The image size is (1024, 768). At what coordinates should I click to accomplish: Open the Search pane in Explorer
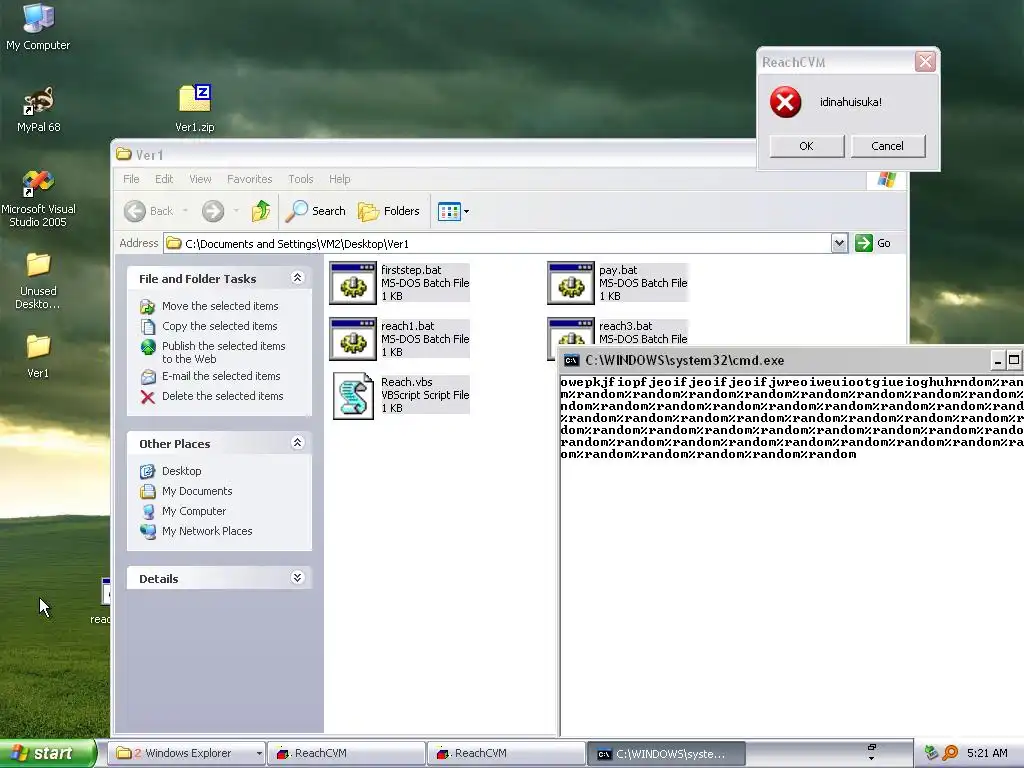316,211
